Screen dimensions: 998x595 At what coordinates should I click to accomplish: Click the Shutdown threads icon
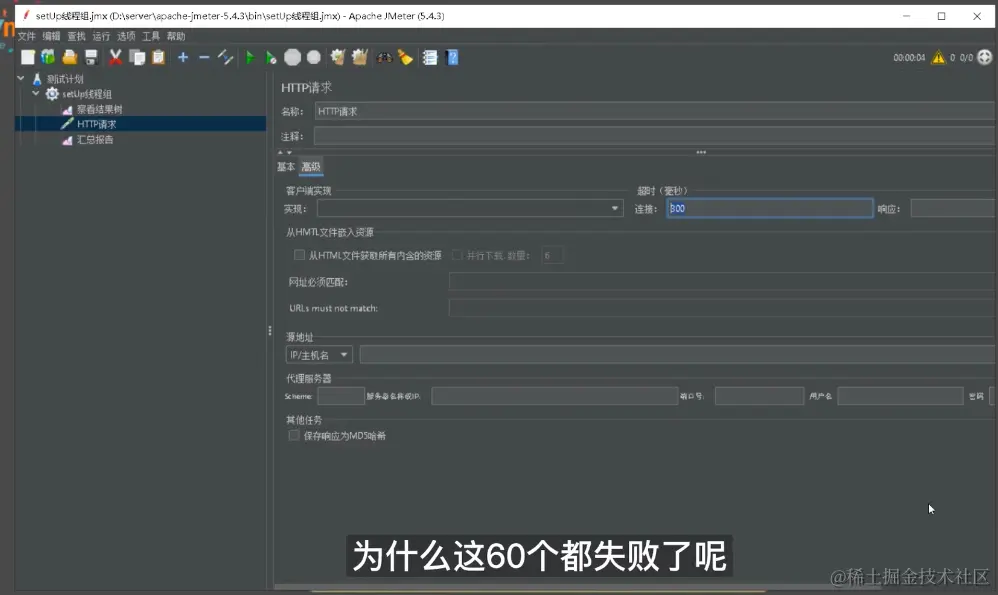314,57
